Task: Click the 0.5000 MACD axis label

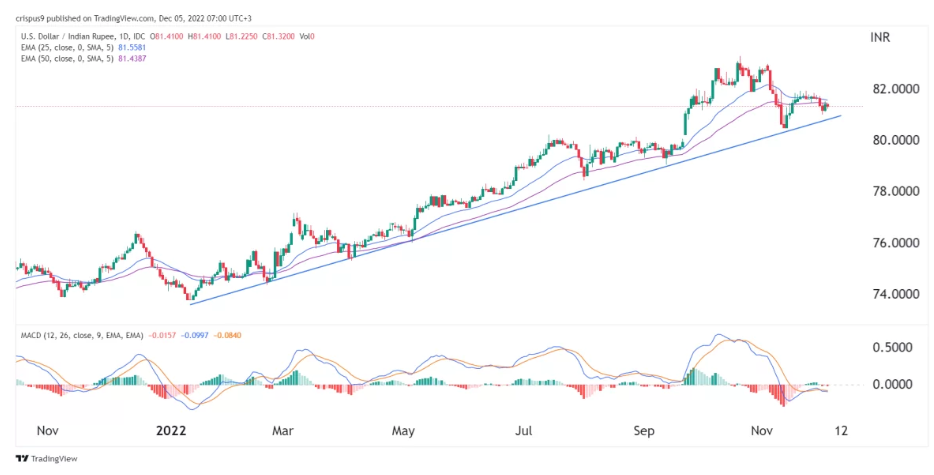Action: click(893, 347)
